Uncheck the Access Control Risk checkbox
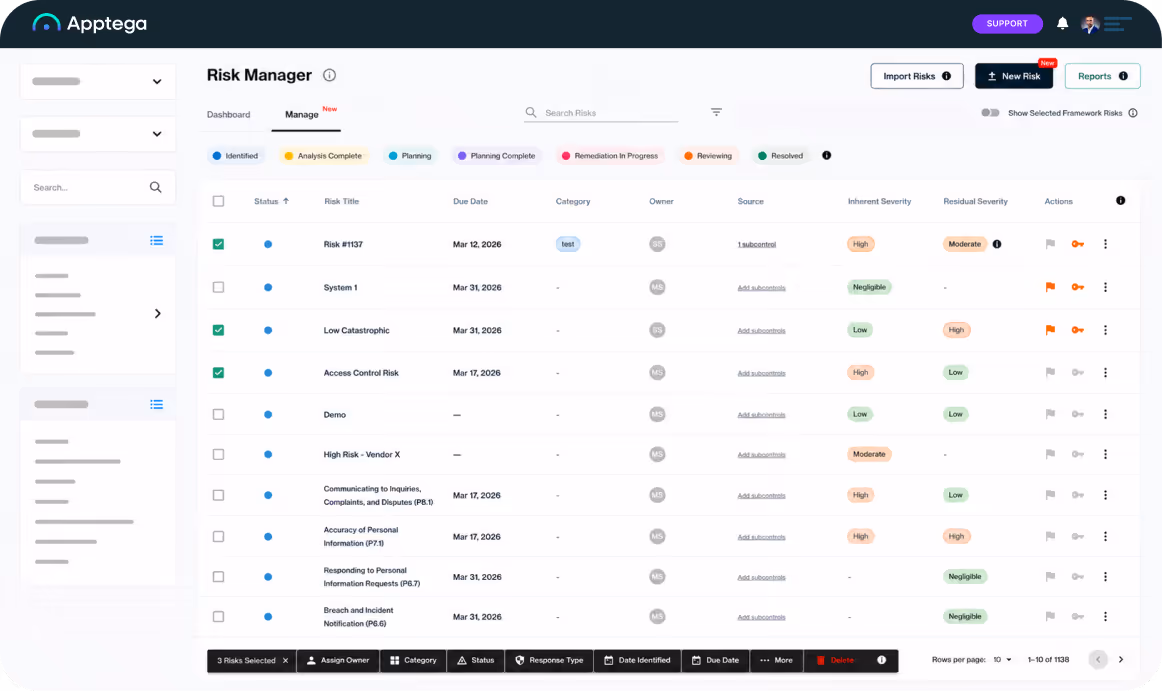This screenshot has width=1162, height=691. click(218, 372)
